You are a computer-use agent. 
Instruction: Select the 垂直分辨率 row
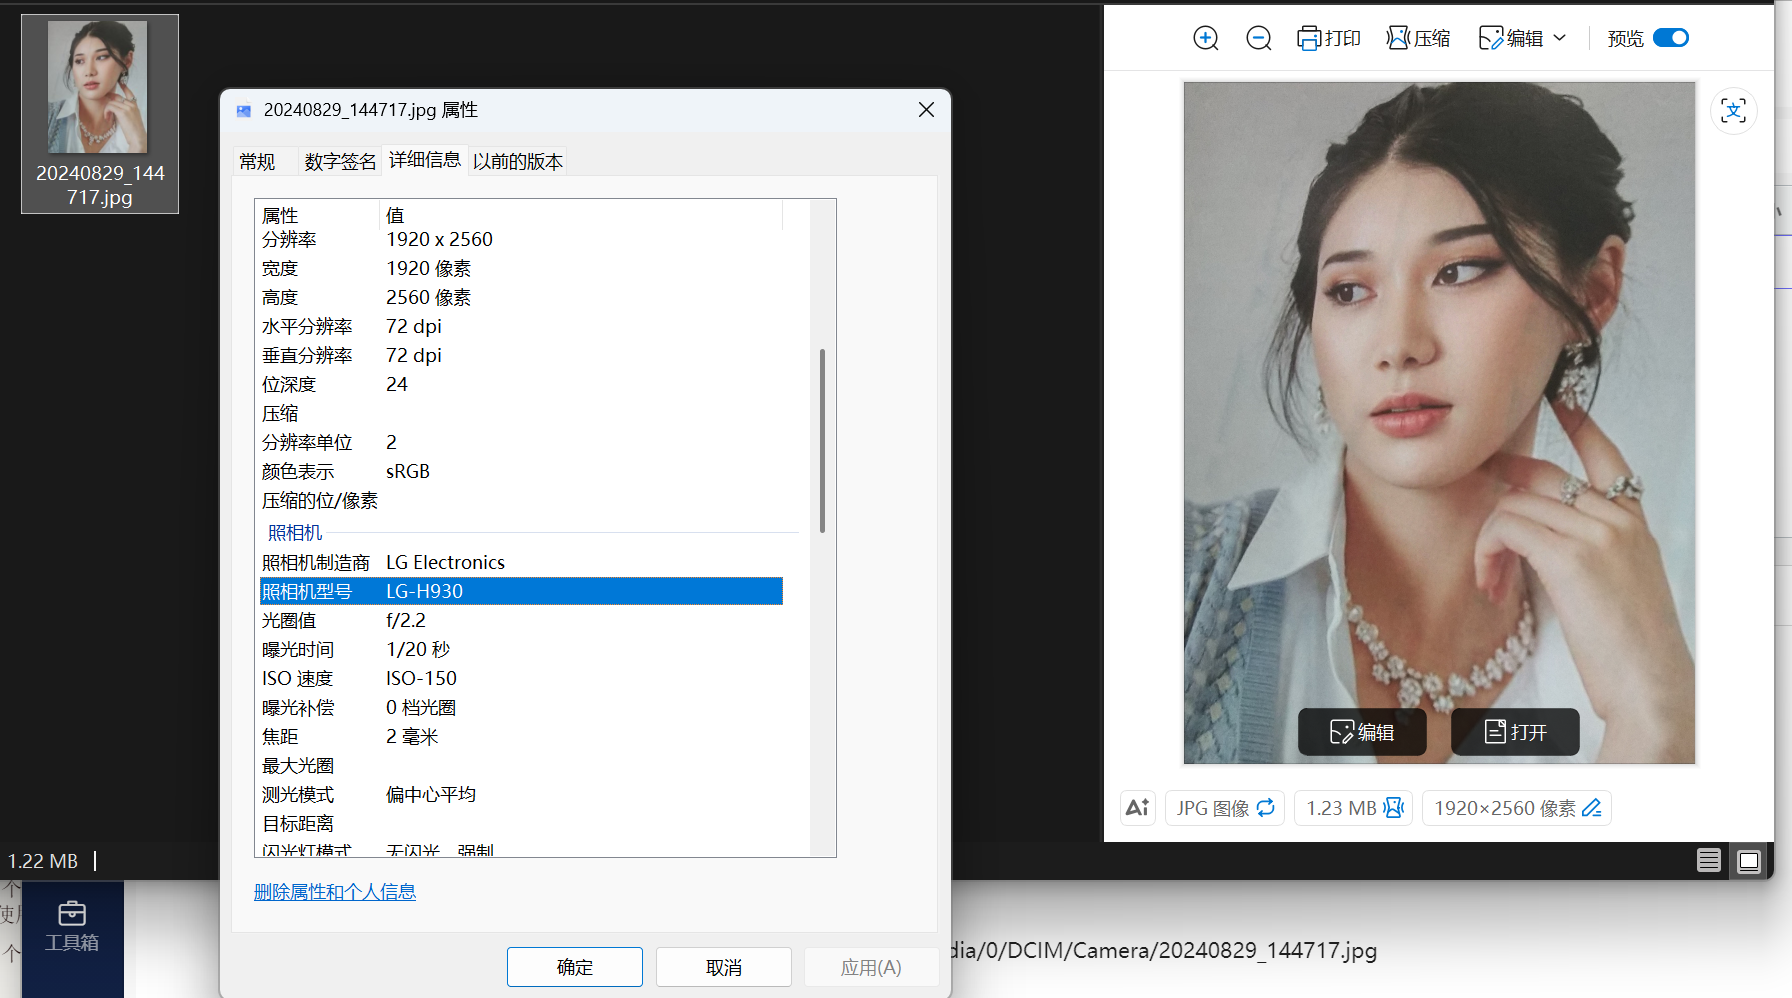(520, 356)
